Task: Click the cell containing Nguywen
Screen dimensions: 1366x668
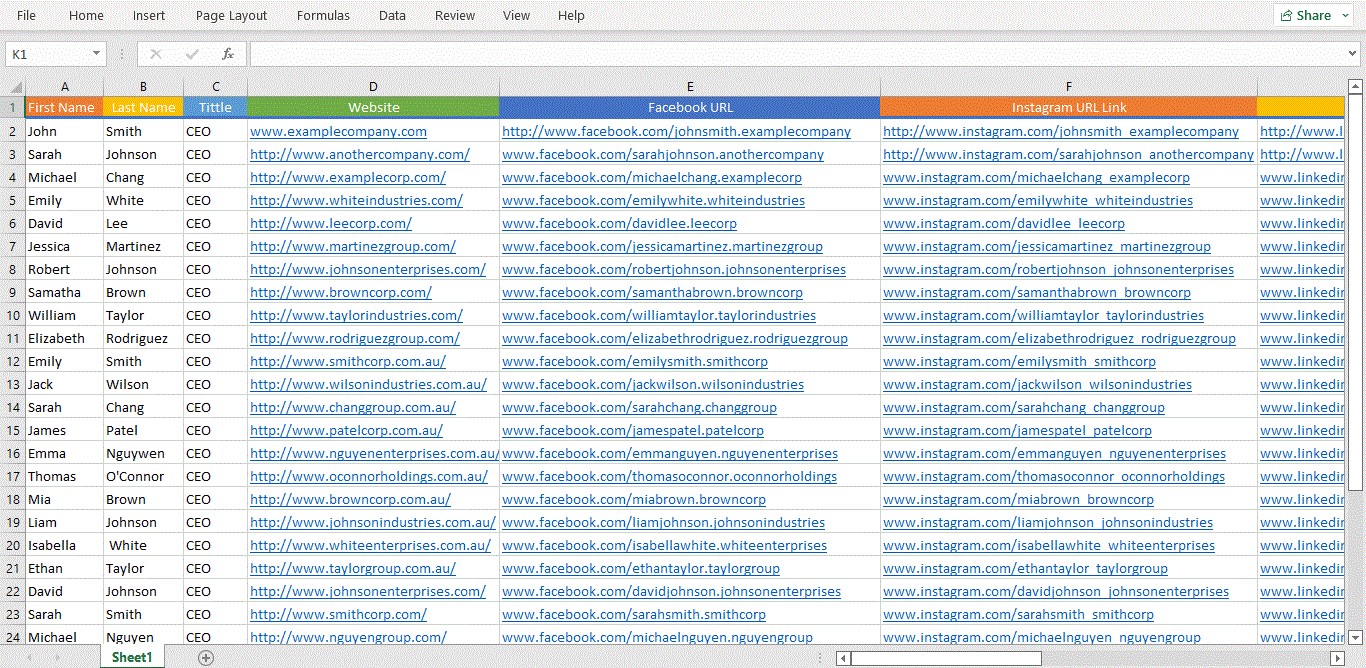Action: coord(143,453)
